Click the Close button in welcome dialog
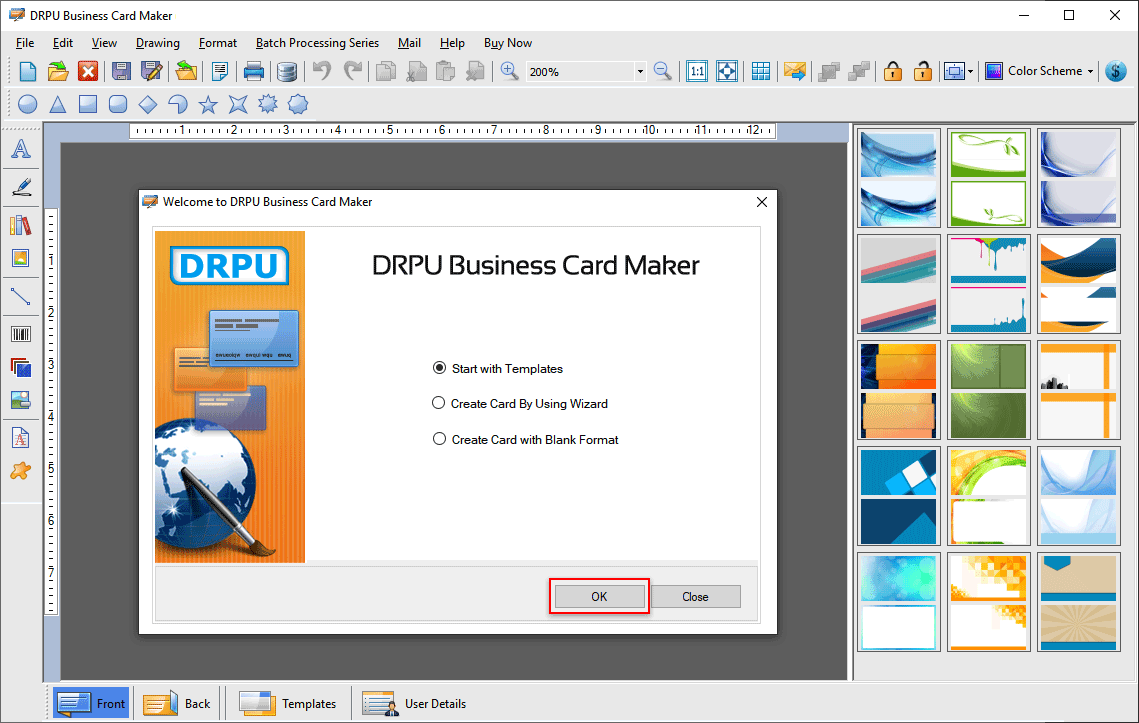Screen dimensions: 1139x723 point(695,597)
